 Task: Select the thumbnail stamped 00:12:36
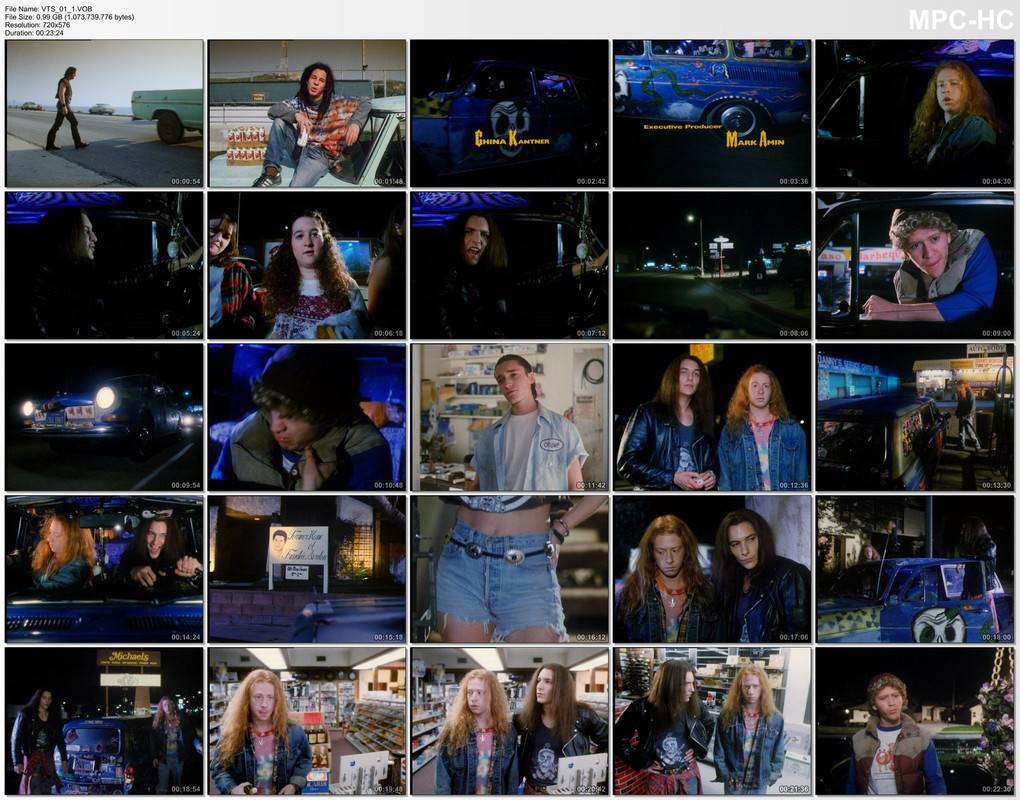pyautogui.click(x=712, y=418)
